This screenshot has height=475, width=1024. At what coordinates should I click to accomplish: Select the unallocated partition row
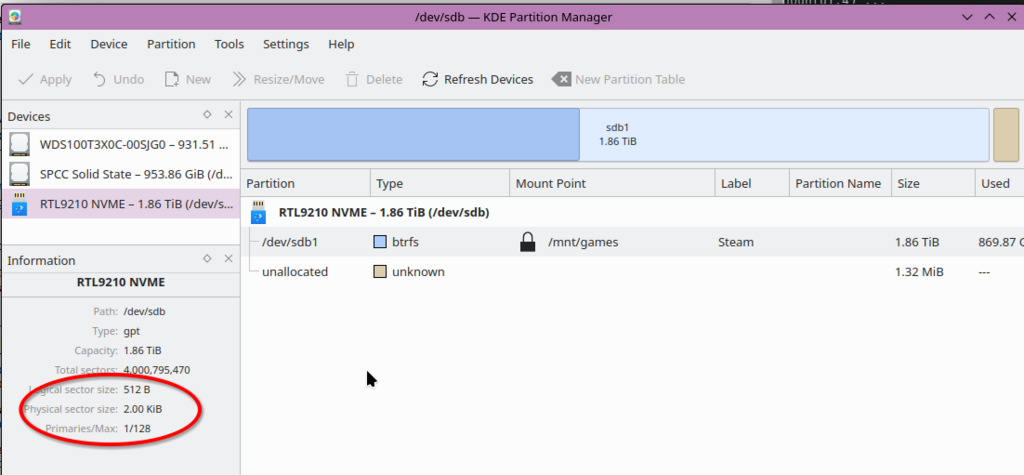pos(294,272)
